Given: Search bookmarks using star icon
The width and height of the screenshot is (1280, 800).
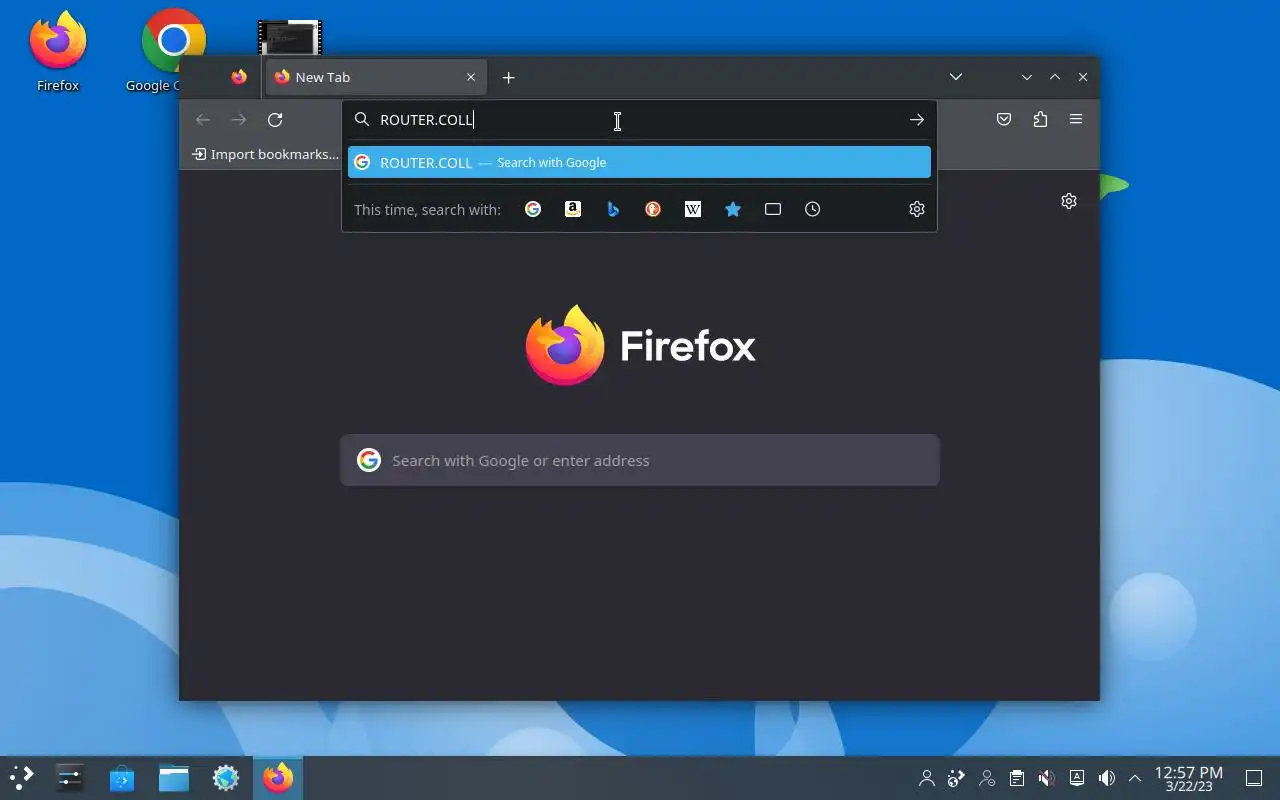Looking at the screenshot, I should click(733, 209).
